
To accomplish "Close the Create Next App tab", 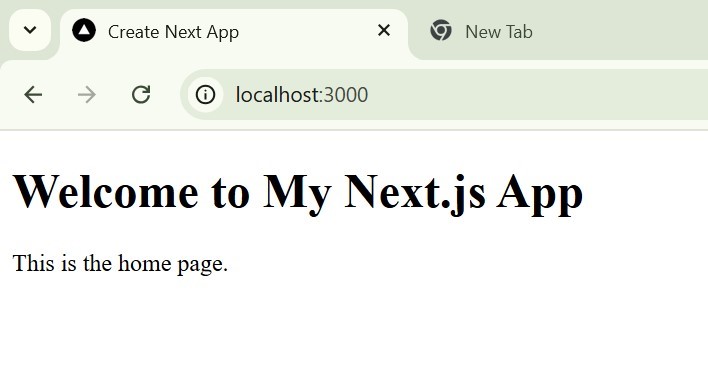I will [x=384, y=31].
